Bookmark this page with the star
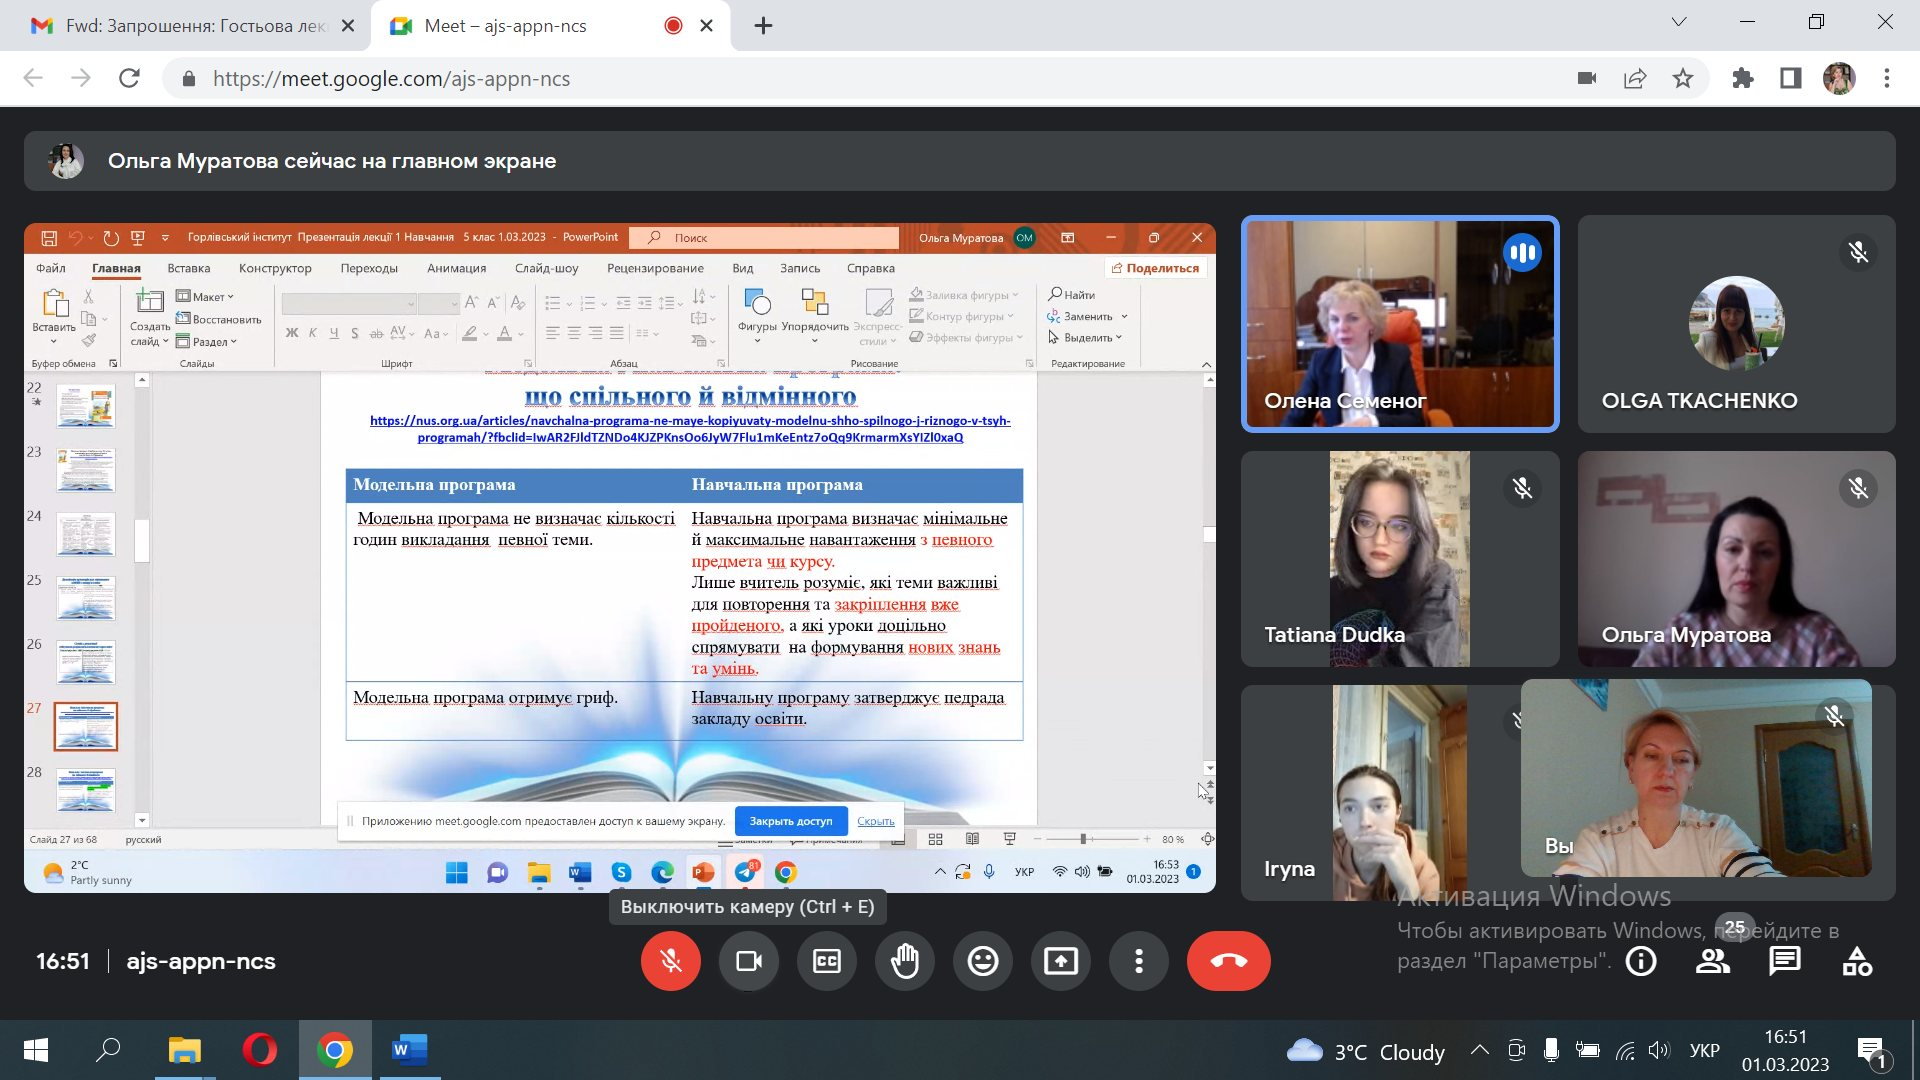This screenshot has height=1080, width=1920. tap(1683, 79)
